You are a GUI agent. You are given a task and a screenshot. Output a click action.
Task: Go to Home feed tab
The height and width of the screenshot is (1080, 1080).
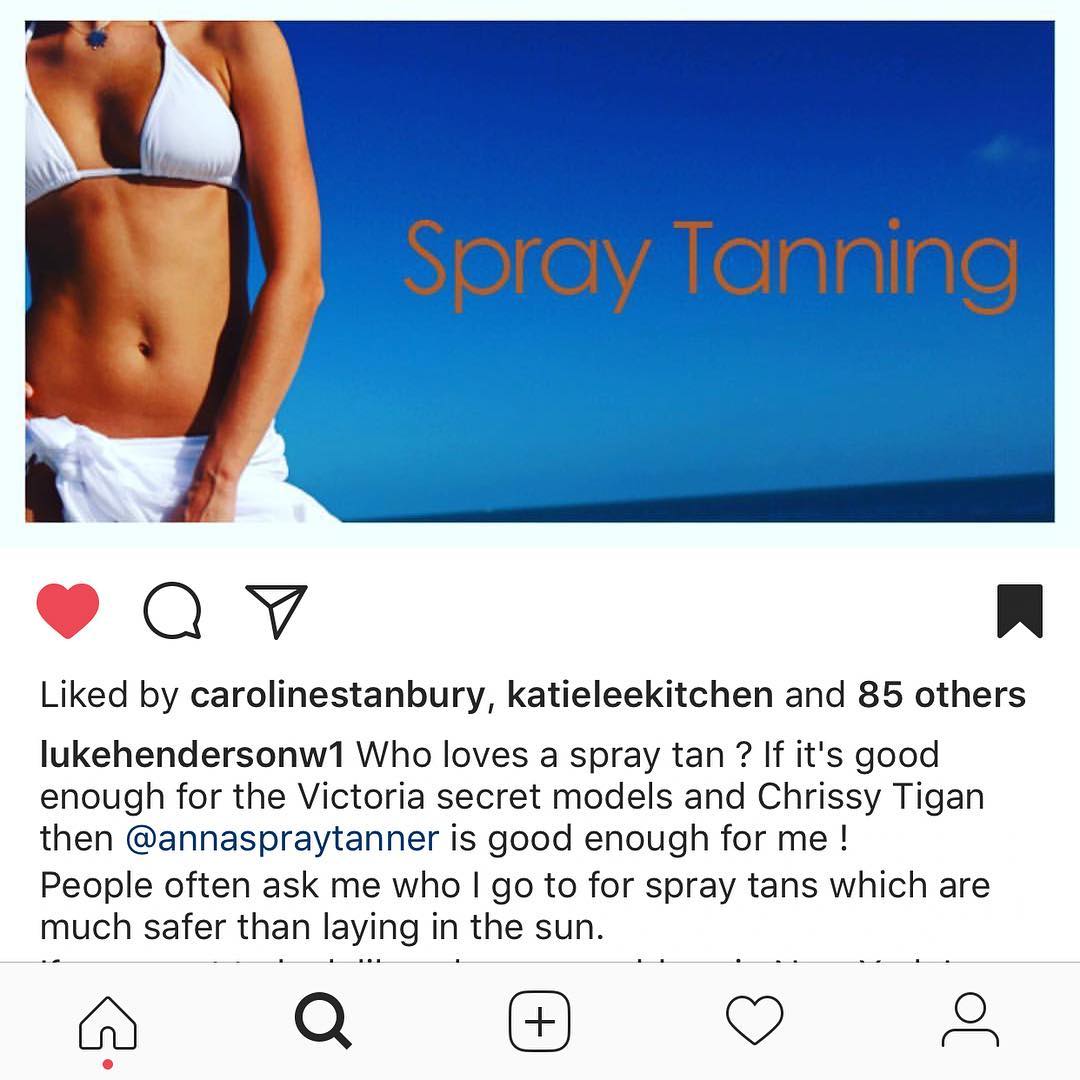click(x=107, y=1023)
